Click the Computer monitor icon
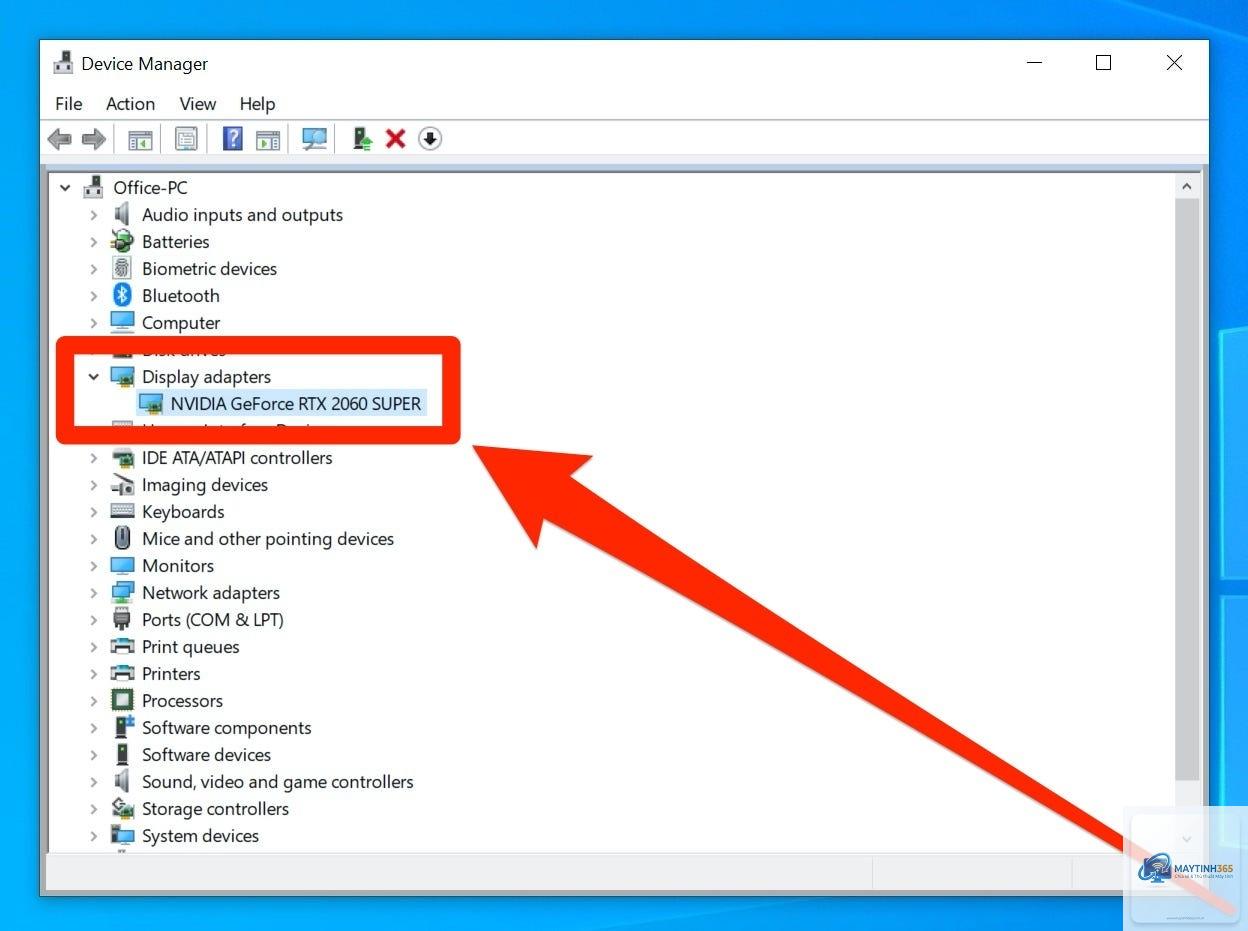This screenshot has width=1248, height=931. [x=122, y=322]
